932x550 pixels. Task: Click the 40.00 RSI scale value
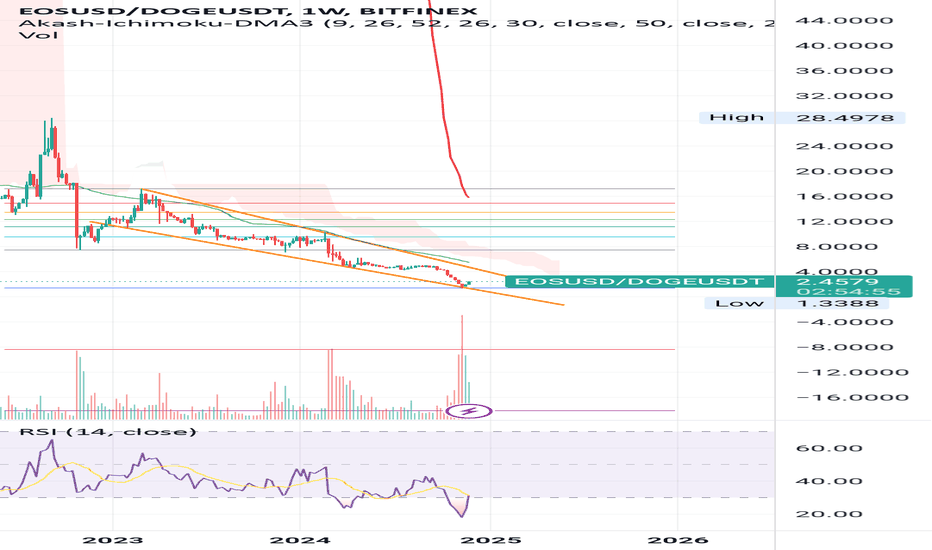click(x=829, y=482)
